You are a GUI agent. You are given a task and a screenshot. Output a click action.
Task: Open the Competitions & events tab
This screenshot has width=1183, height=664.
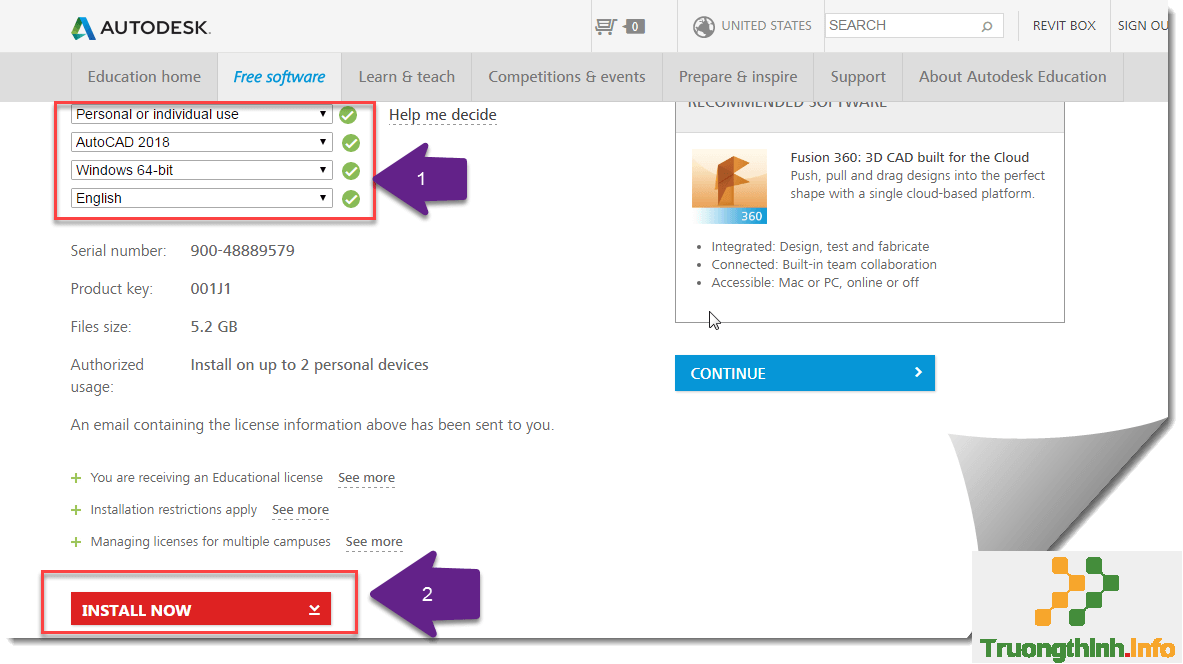(x=567, y=77)
